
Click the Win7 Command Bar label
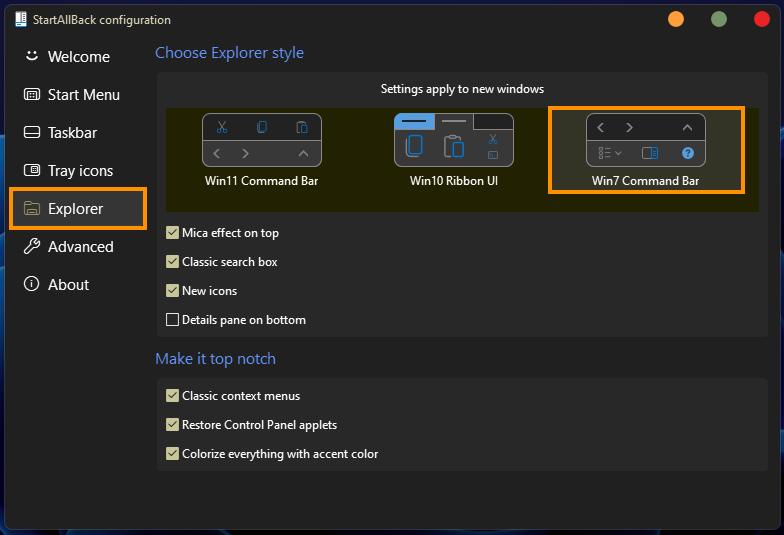(646, 181)
